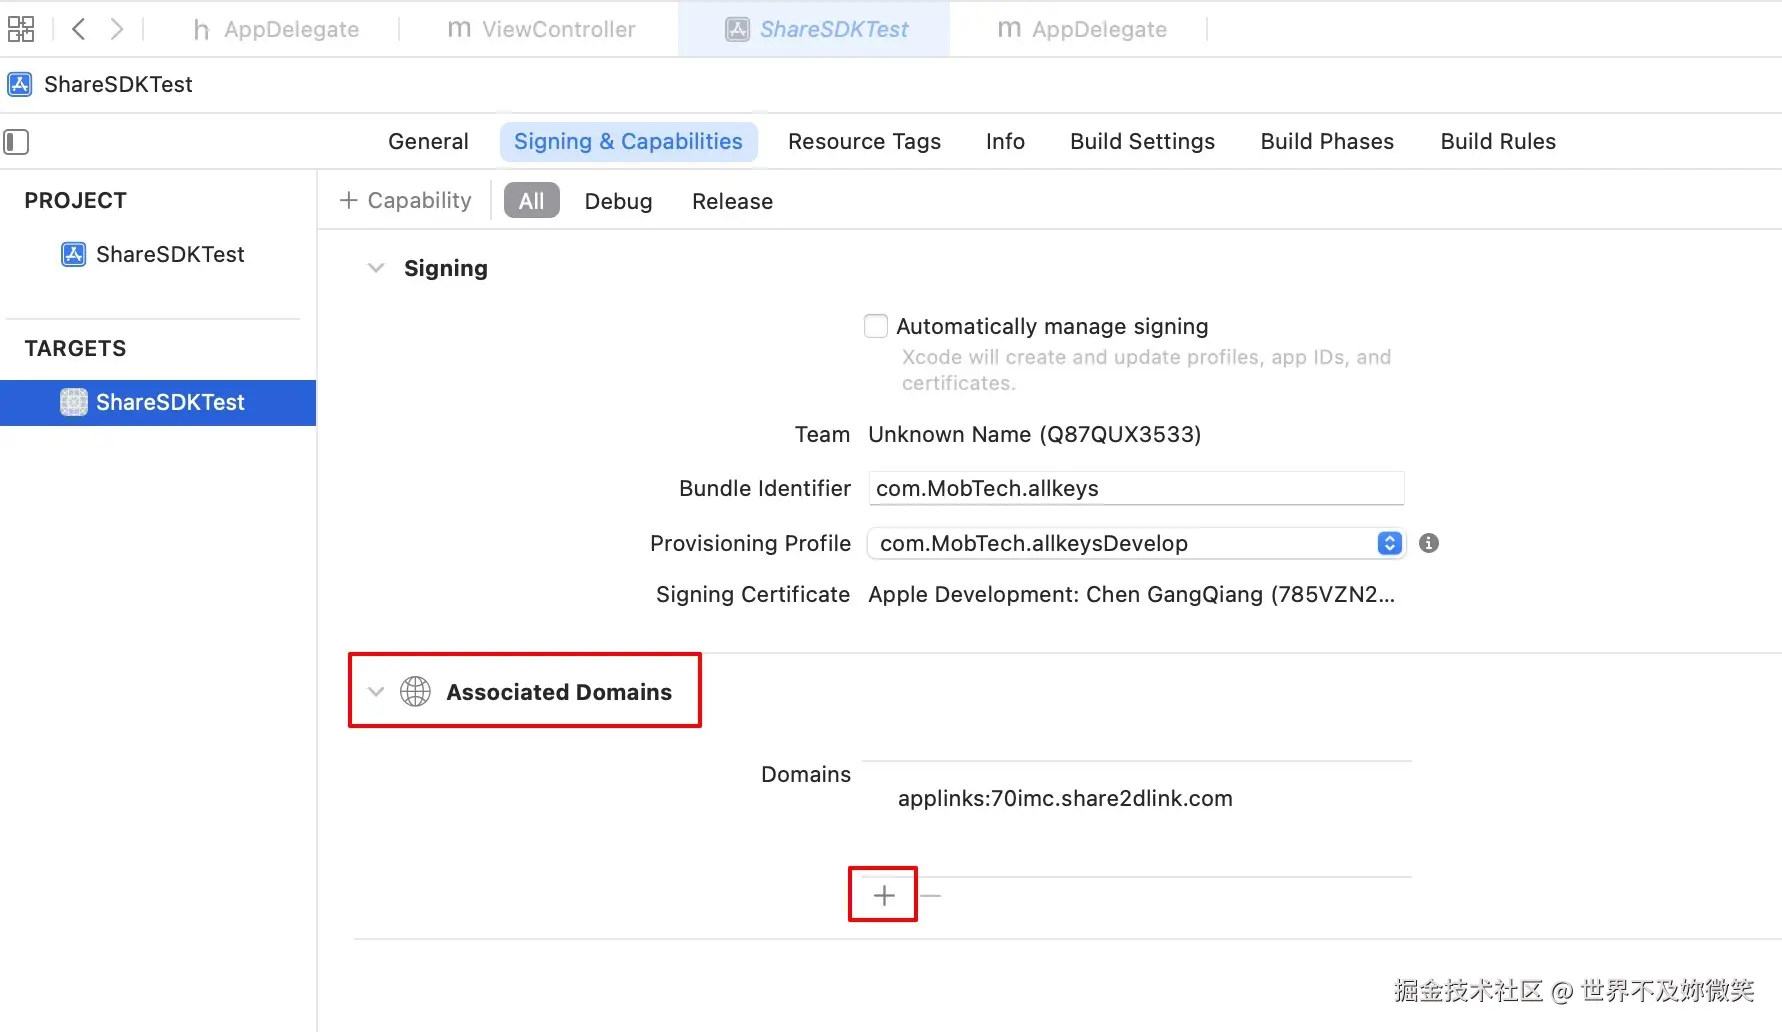This screenshot has height=1032, width=1782.
Task: Open the Resource Tags tab
Action: click(x=864, y=142)
